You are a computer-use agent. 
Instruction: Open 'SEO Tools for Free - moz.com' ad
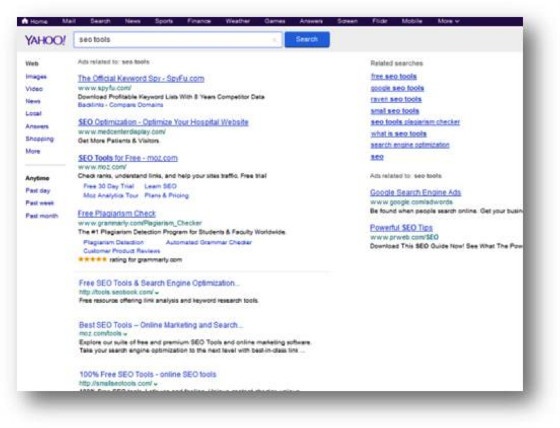point(128,158)
